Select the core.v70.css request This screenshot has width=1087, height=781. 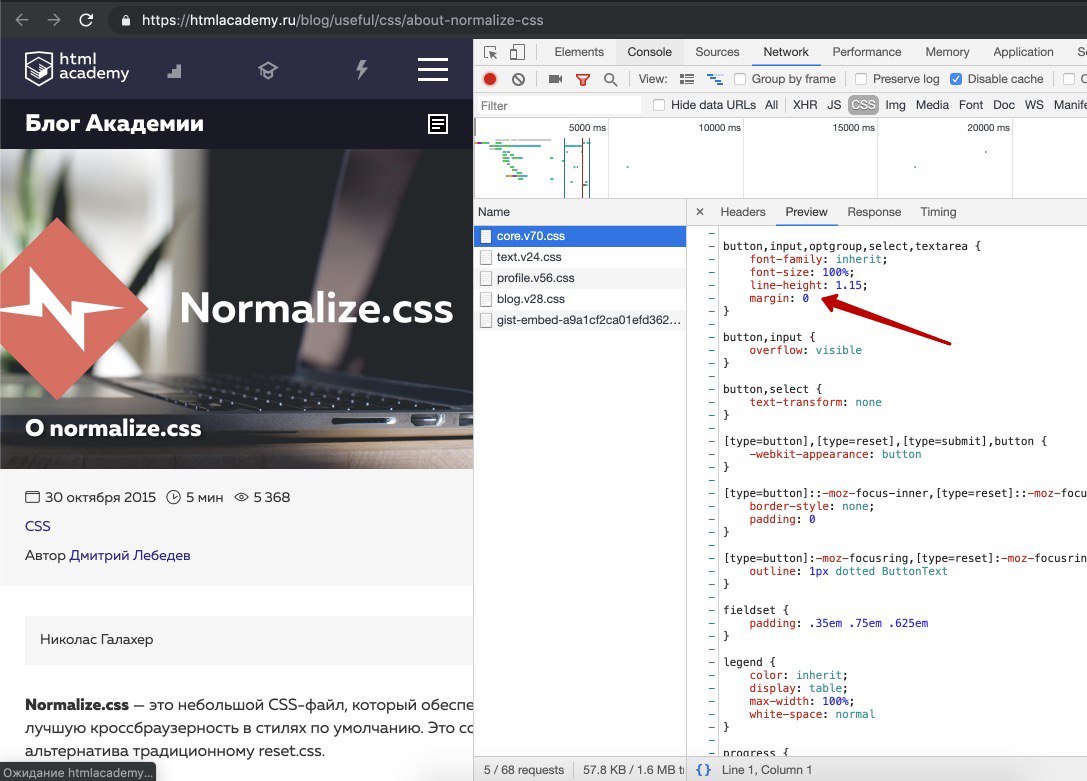(x=580, y=236)
